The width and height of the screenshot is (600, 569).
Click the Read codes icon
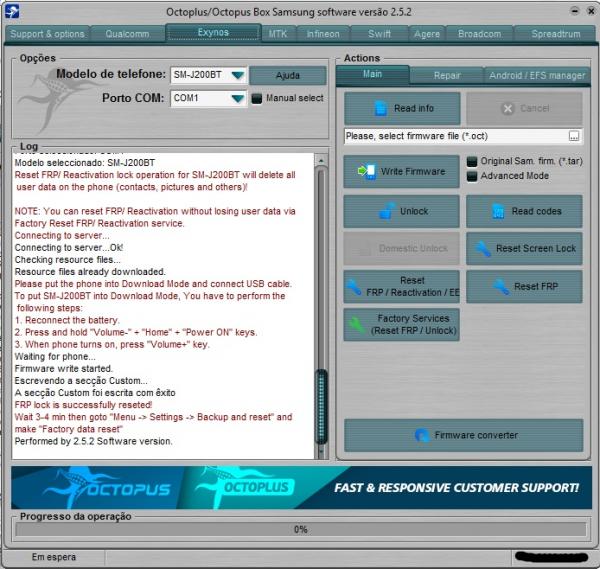point(498,211)
